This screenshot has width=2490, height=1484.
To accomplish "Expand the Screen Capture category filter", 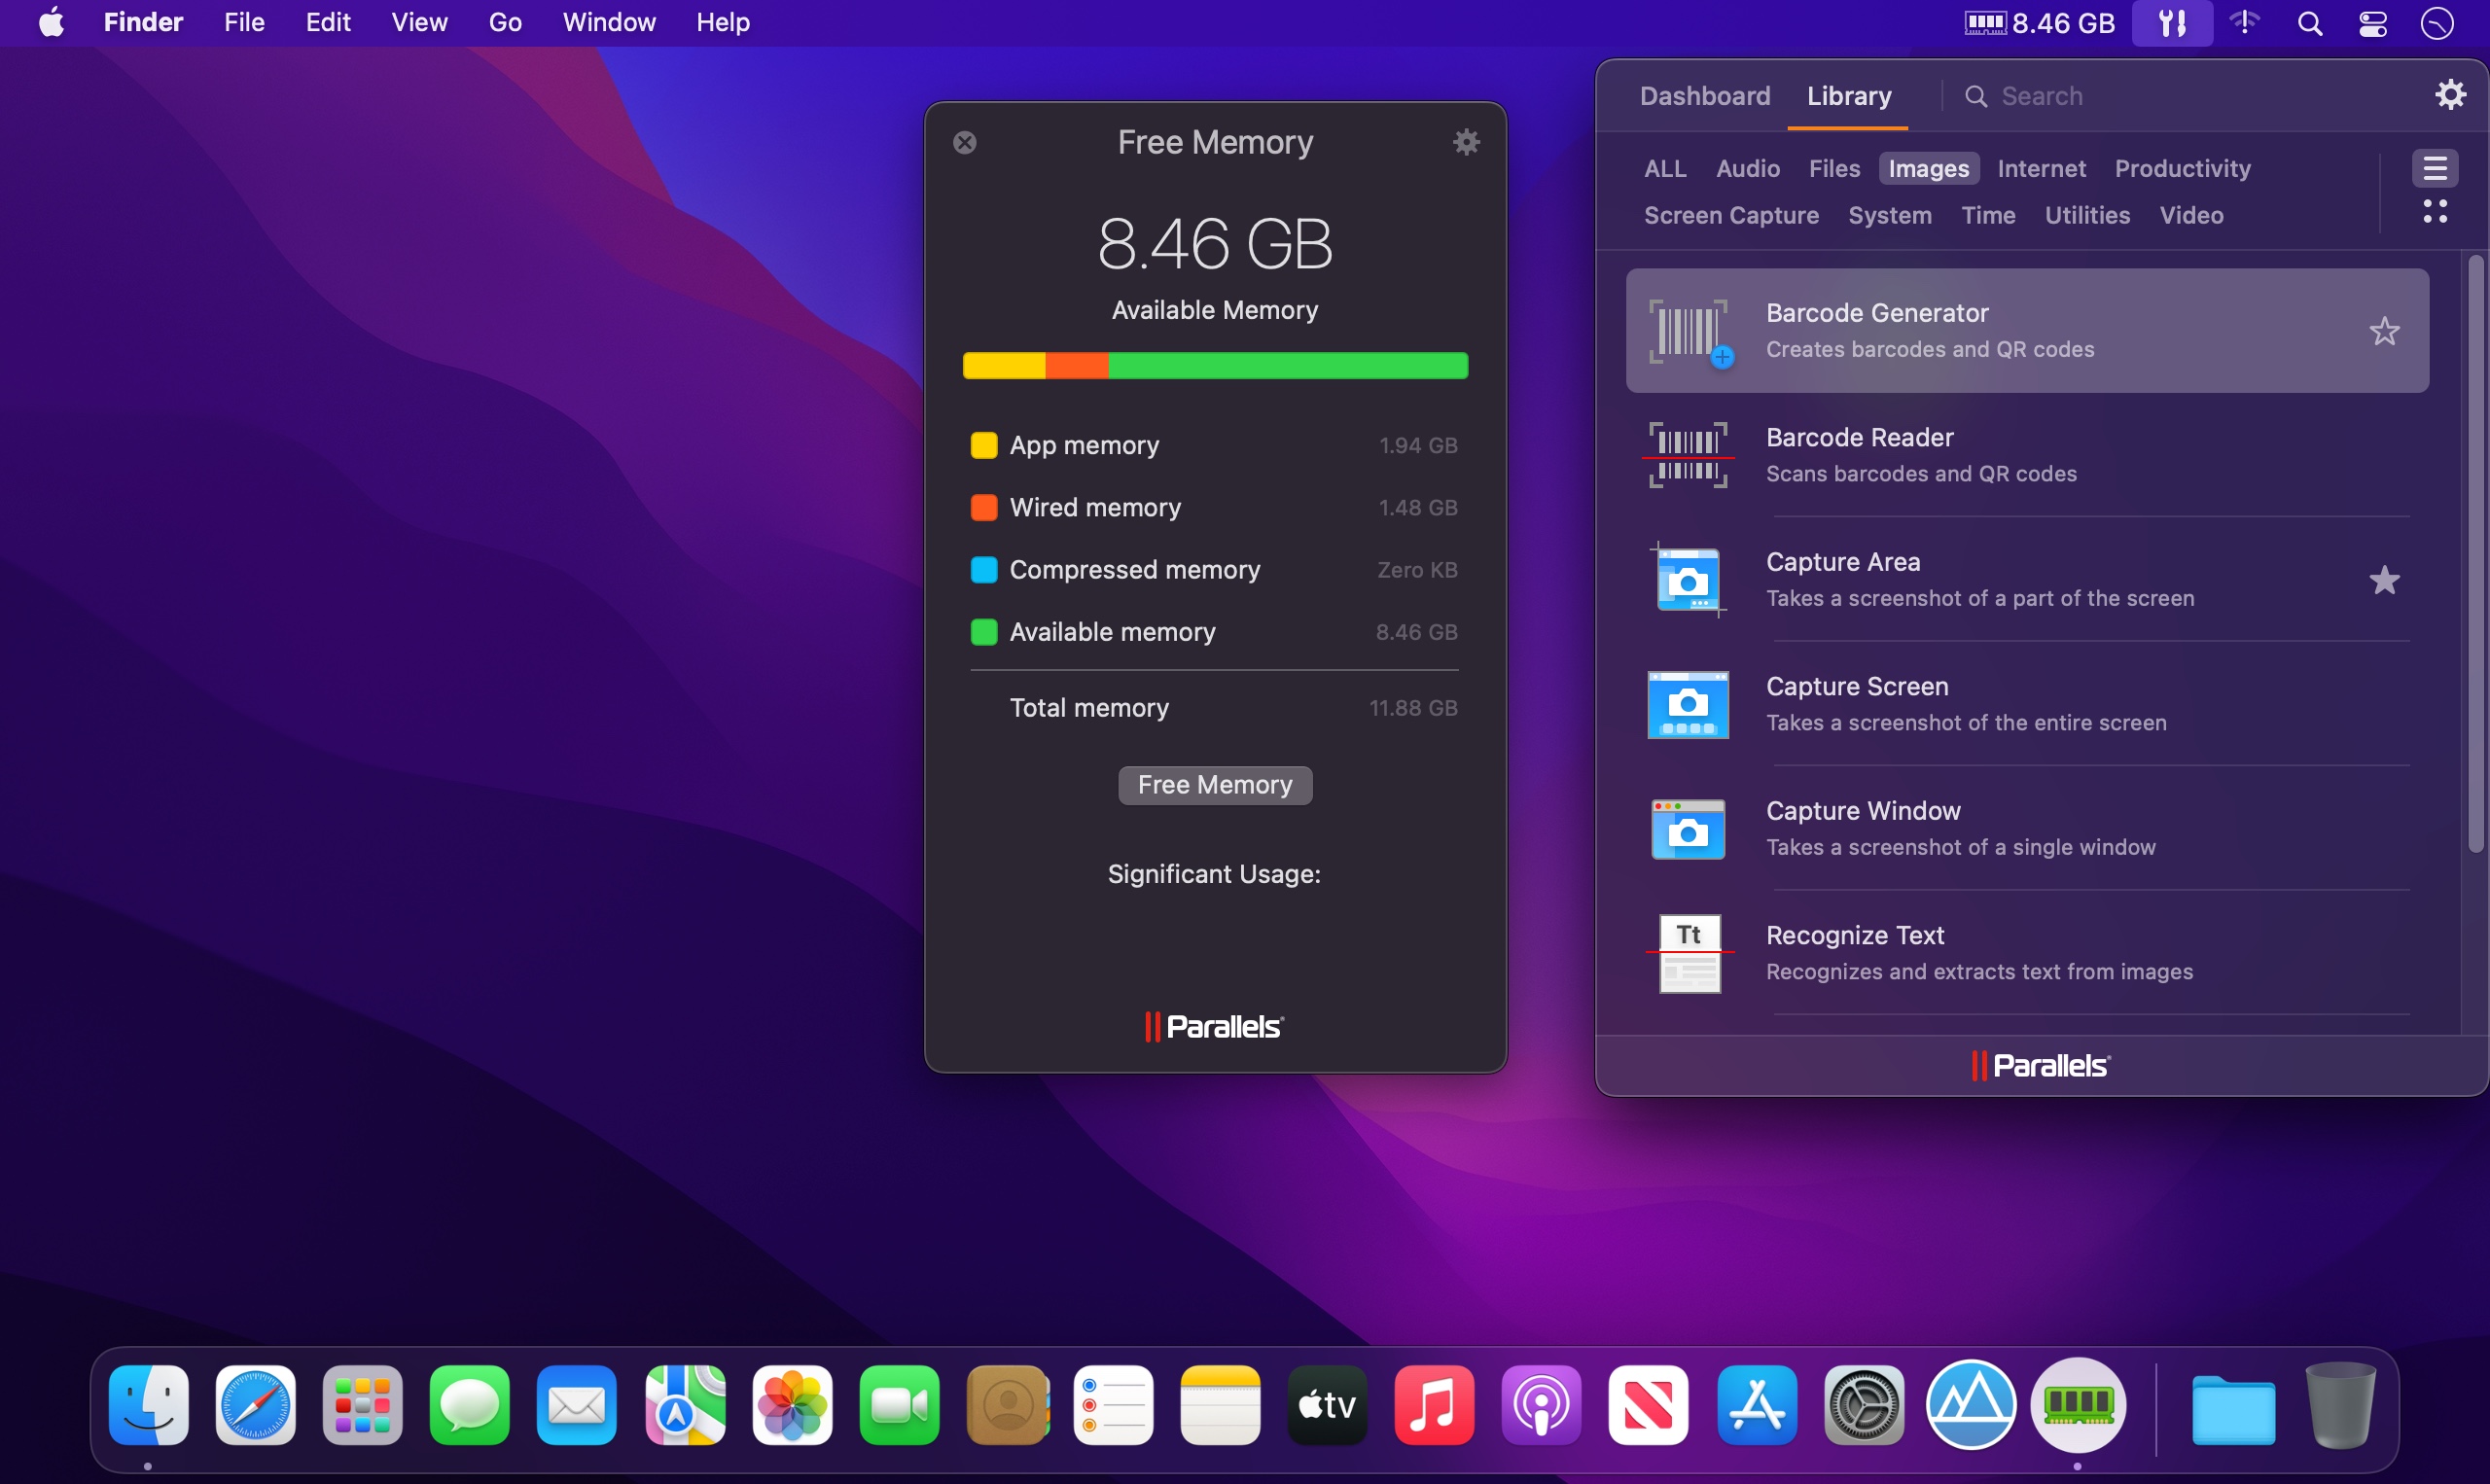I will coord(1730,216).
